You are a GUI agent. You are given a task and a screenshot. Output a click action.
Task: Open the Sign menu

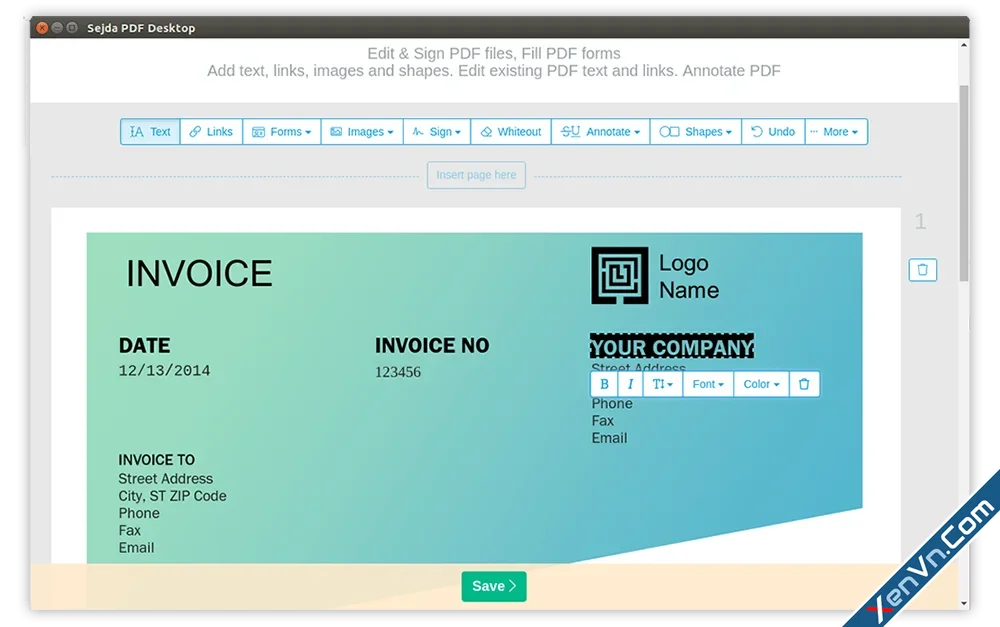coord(437,131)
